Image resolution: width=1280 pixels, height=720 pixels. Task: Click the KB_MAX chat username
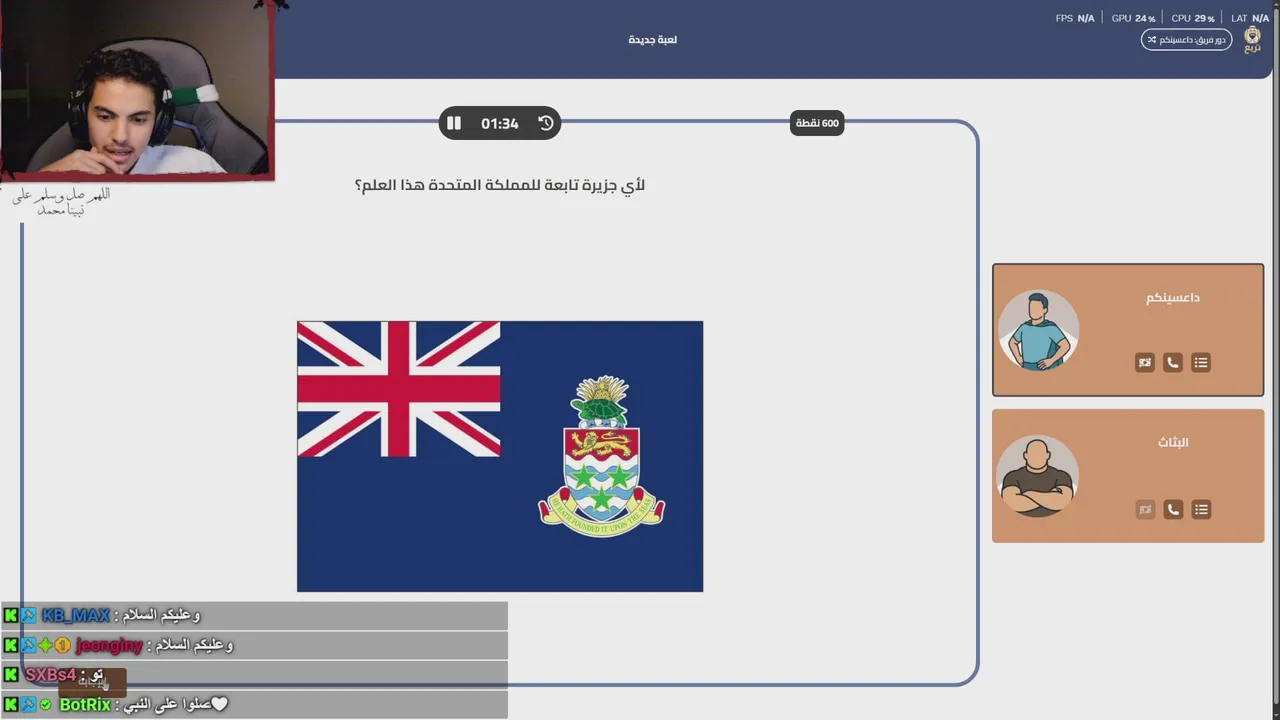pyautogui.click(x=76, y=615)
